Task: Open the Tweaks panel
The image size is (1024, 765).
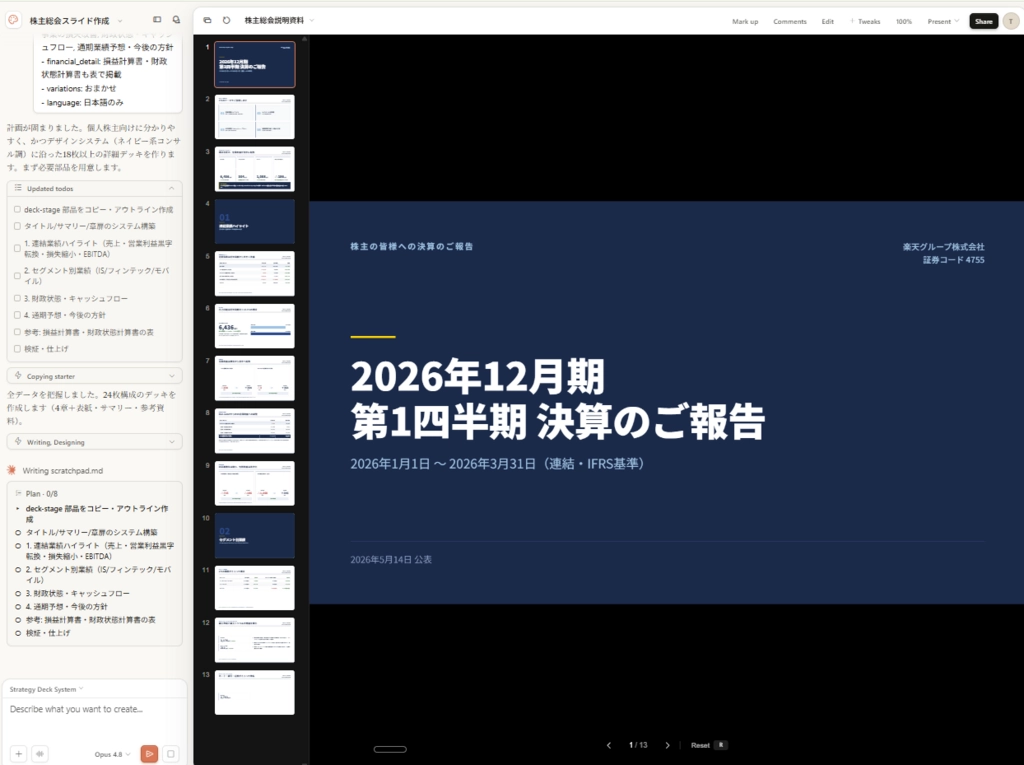Action: [x=865, y=22]
